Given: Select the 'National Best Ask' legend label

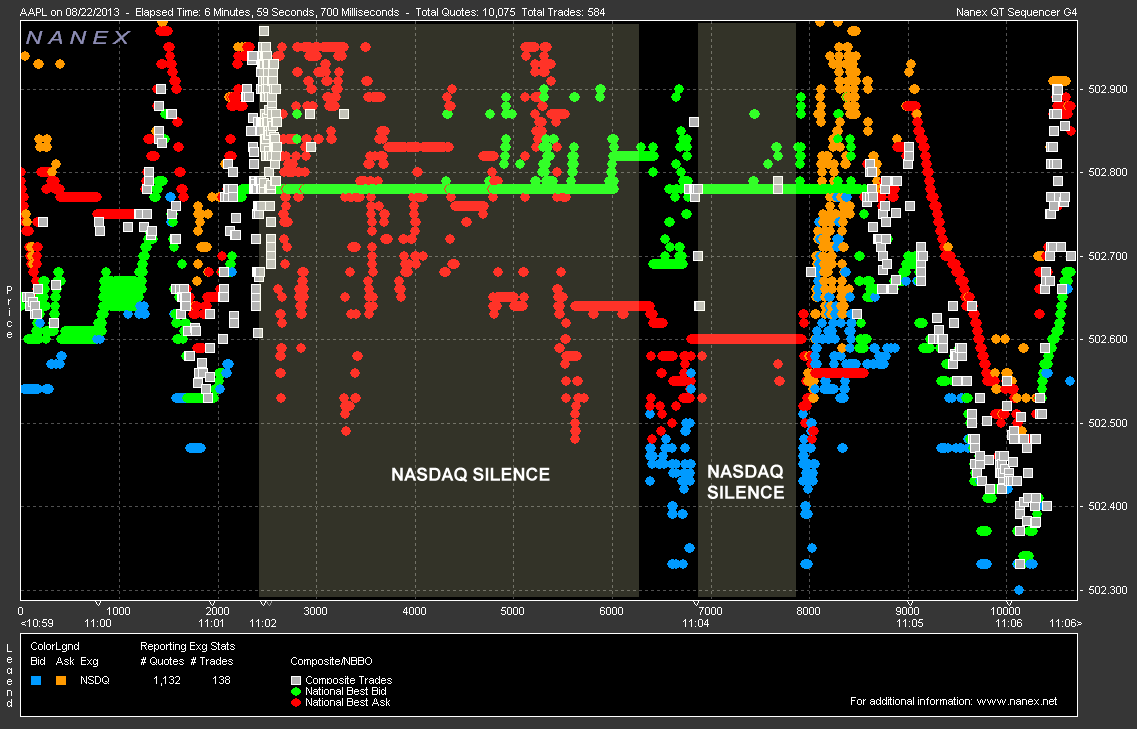Looking at the screenshot, I should coord(348,702).
